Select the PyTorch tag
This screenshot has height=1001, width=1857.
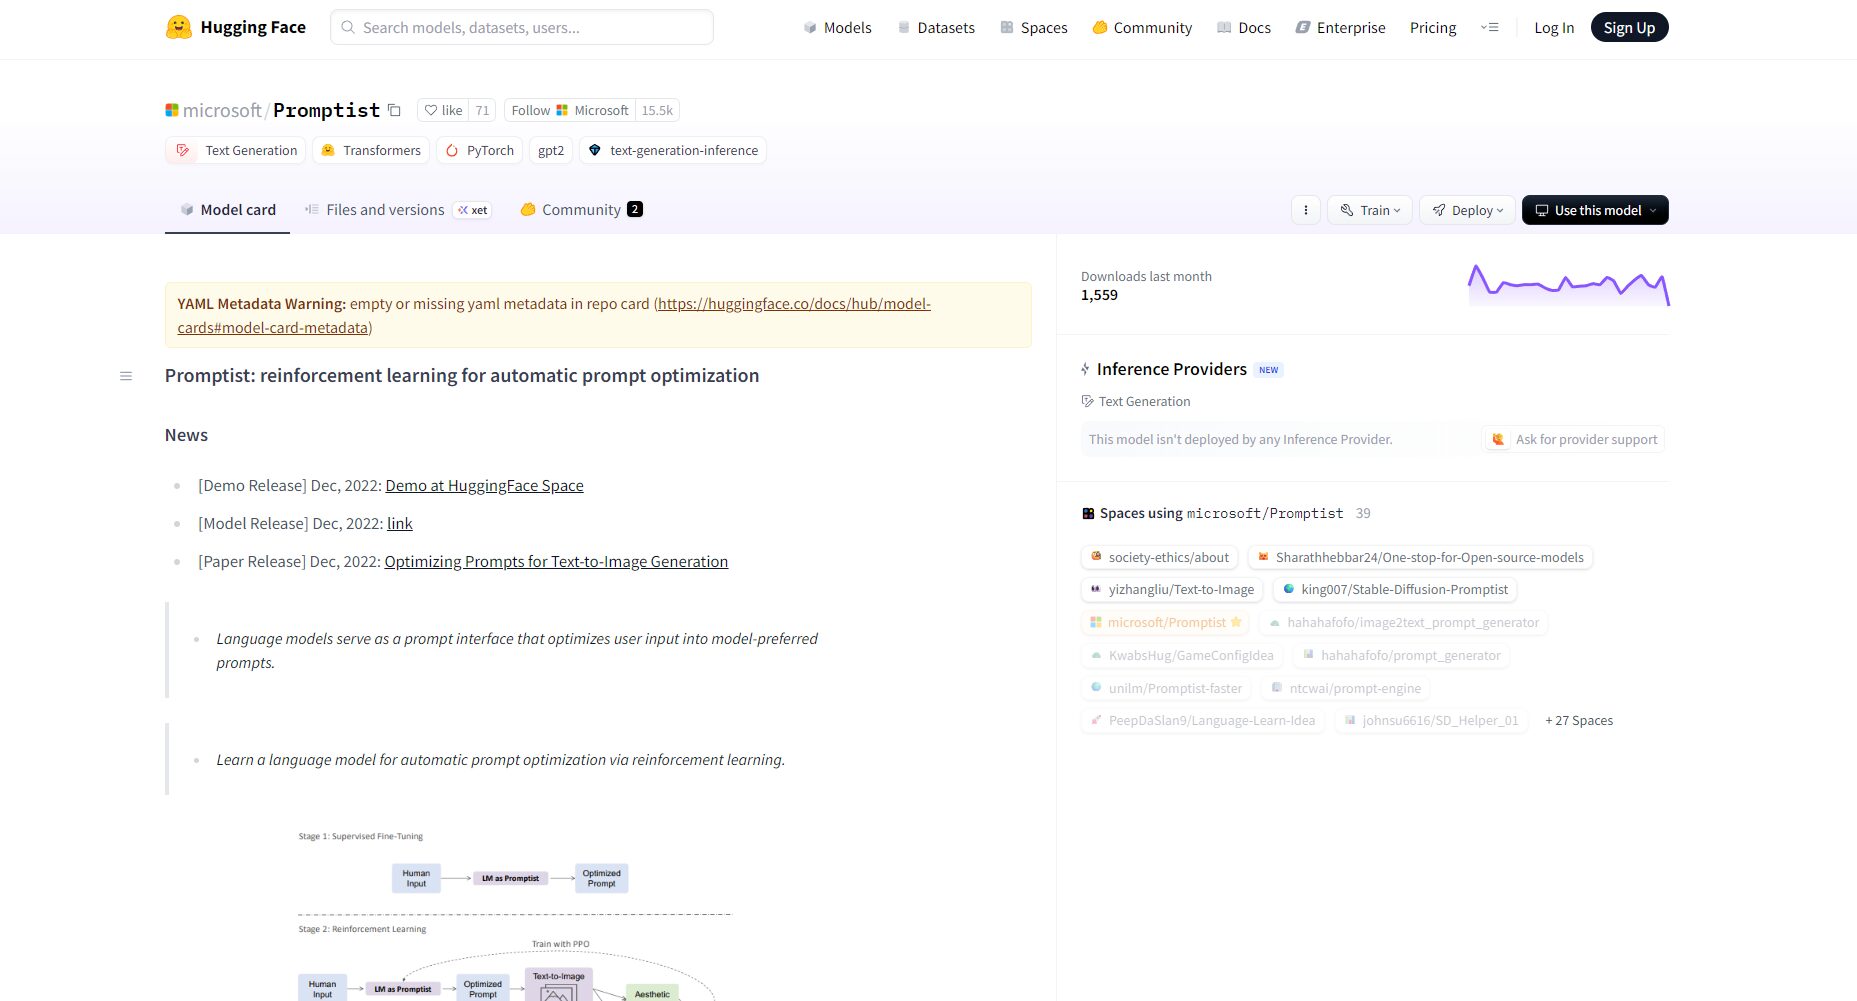479,150
